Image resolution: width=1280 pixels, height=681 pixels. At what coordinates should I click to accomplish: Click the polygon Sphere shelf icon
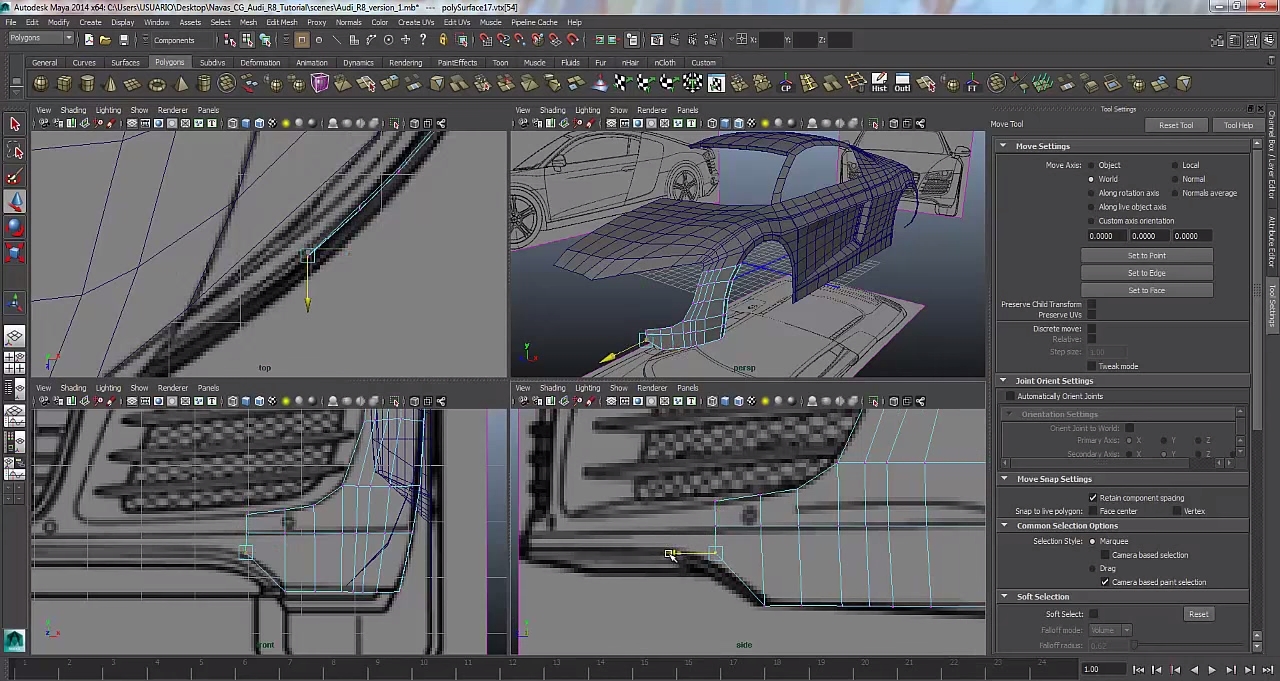(41, 84)
